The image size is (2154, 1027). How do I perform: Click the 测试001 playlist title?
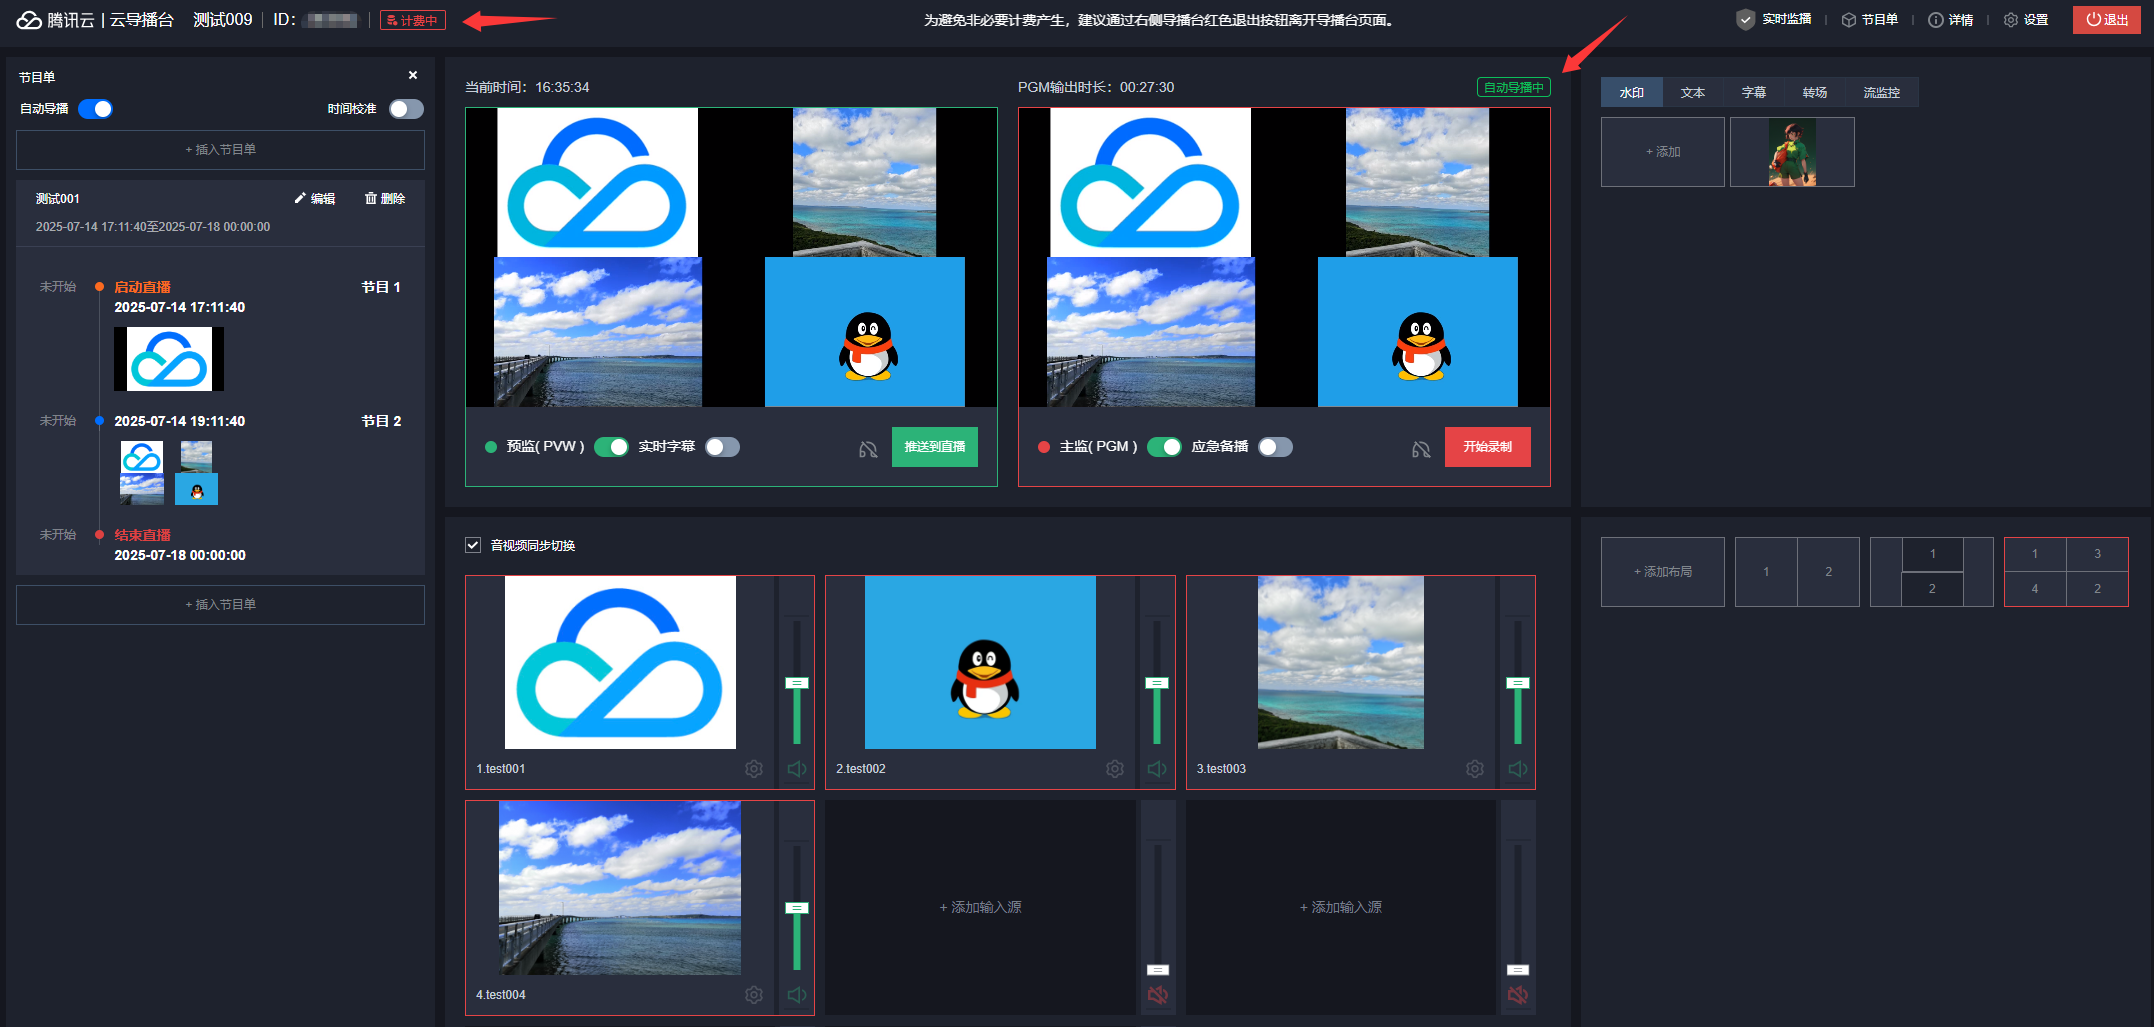coord(57,199)
